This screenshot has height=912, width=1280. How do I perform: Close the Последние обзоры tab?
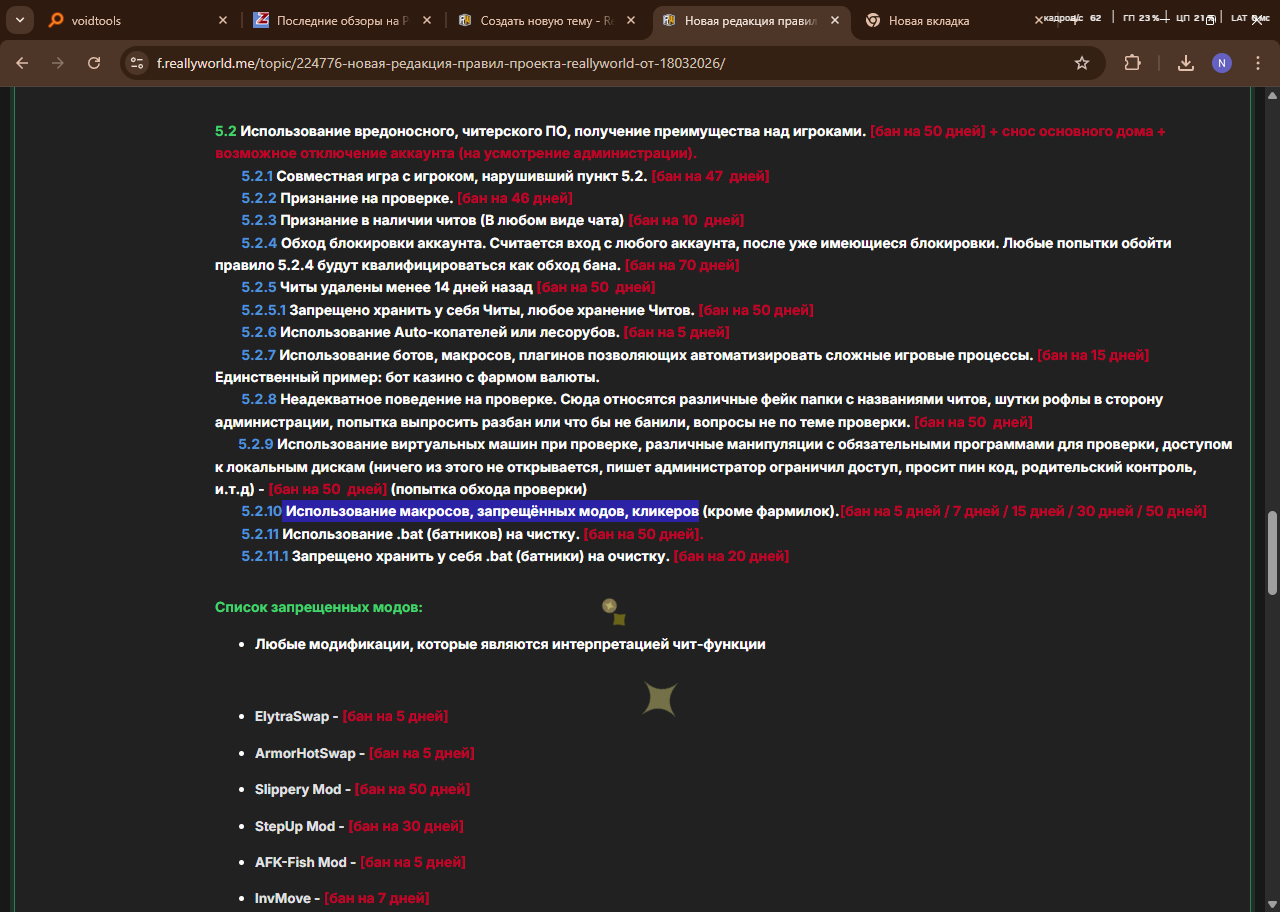(426, 20)
